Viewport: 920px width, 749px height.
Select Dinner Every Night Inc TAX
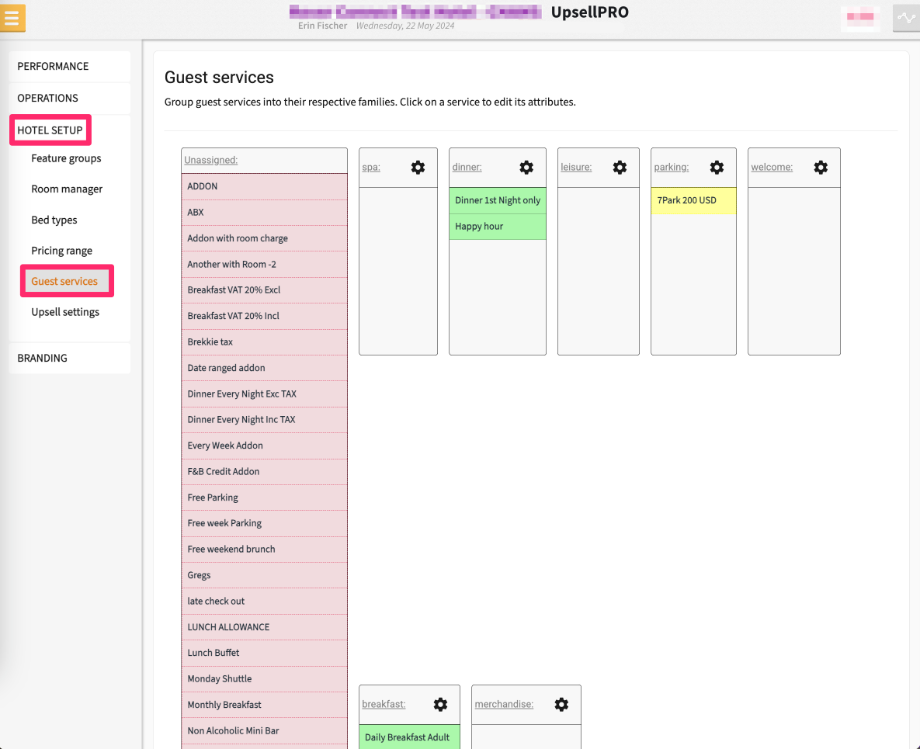point(265,419)
